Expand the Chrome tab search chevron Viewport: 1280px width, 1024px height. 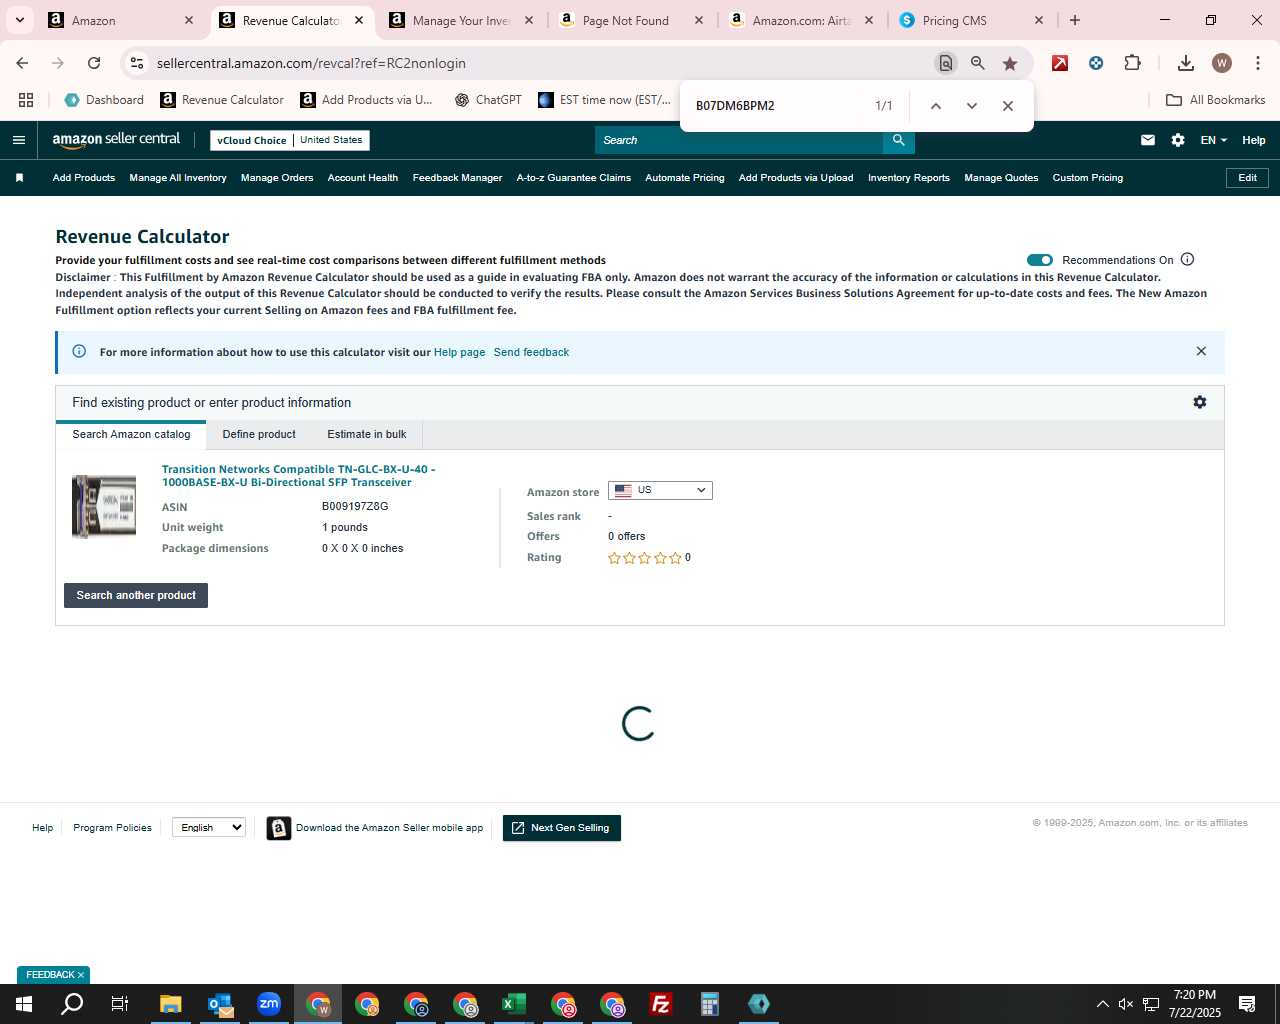pyautogui.click(x=19, y=20)
